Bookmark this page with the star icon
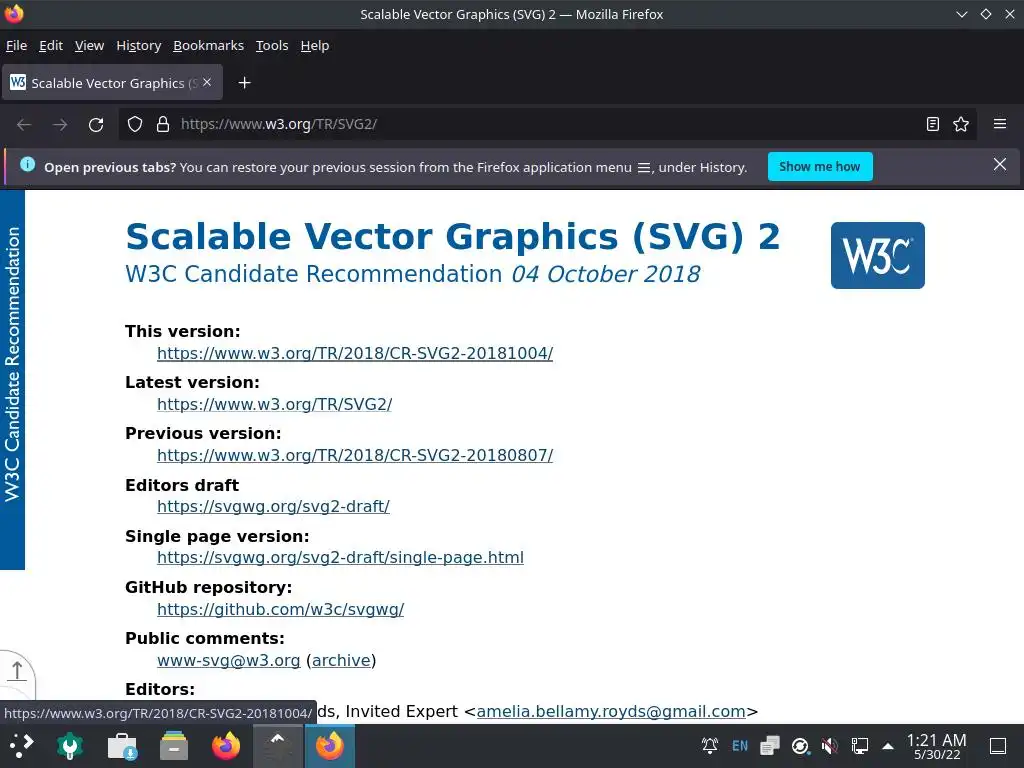 coord(961,124)
